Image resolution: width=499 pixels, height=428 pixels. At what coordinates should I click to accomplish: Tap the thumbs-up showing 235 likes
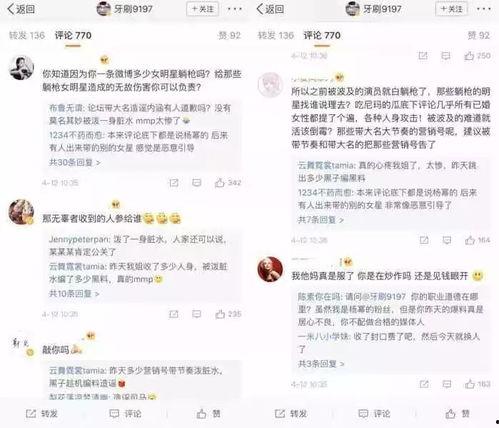tap(228, 314)
